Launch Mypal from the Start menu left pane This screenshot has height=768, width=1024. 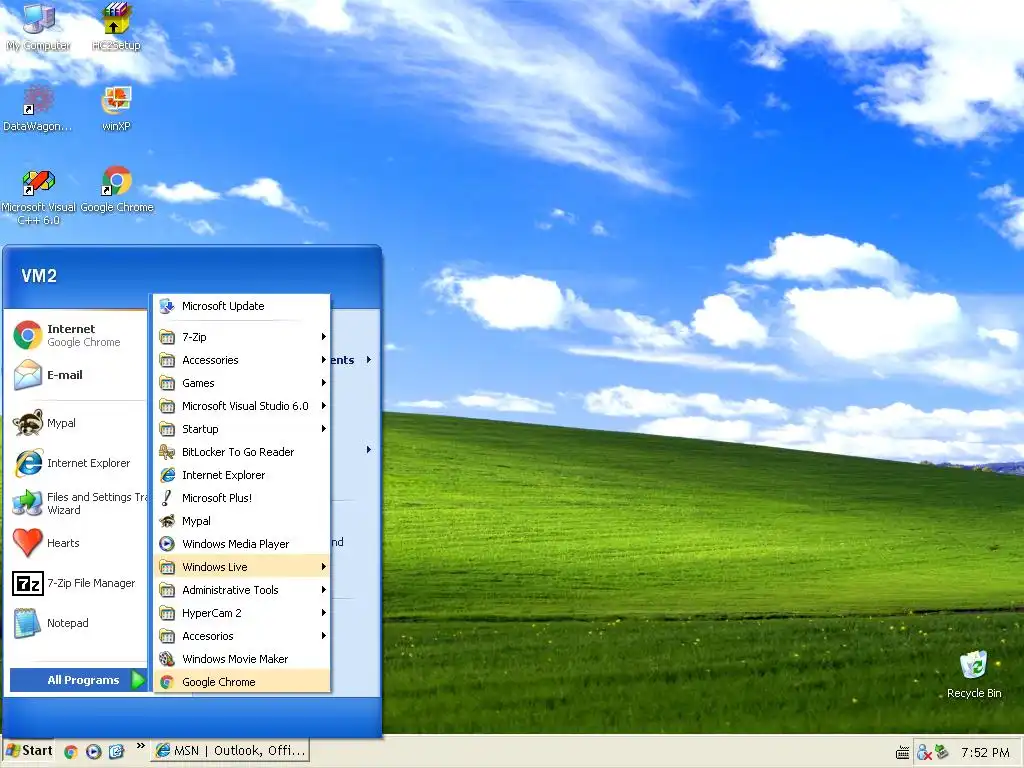[x=75, y=423]
